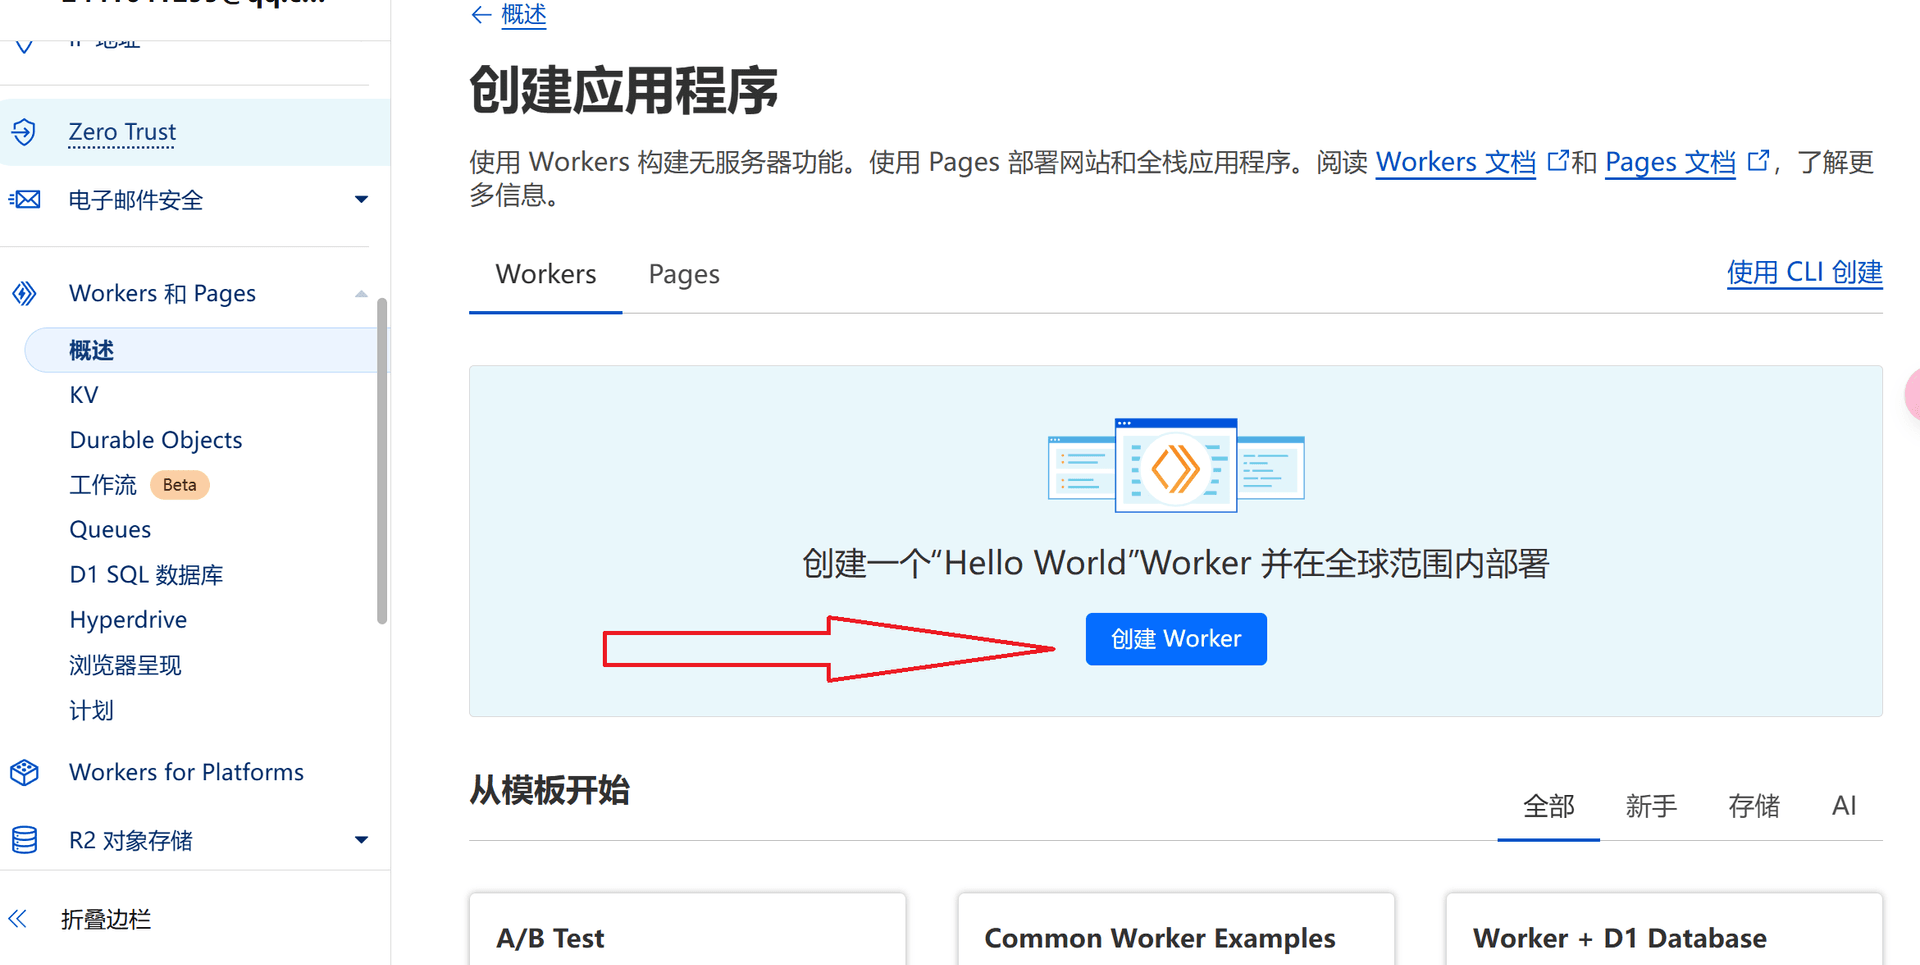Open 工作流 in the sidebar
Image resolution: width=1920 pixels, height=965 pixels.
tap(103, 485)
